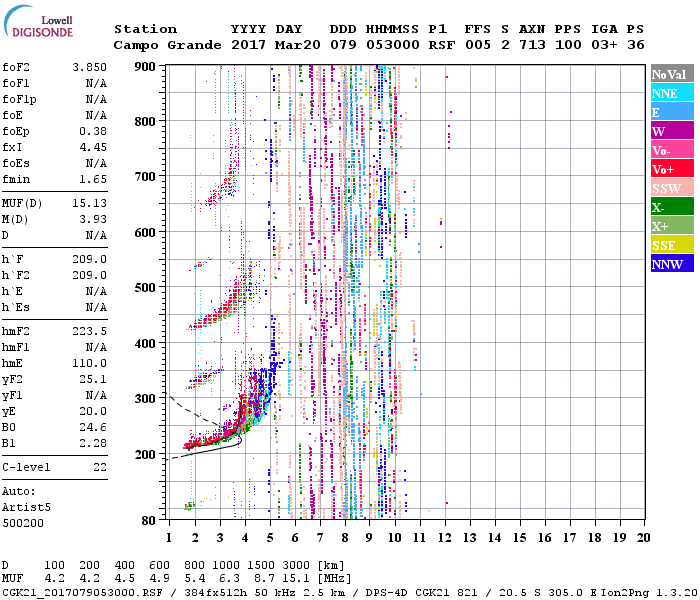Click the yF2 value 25.1
The height and width of the screenshot is (600, 700).
click(93, 379)
